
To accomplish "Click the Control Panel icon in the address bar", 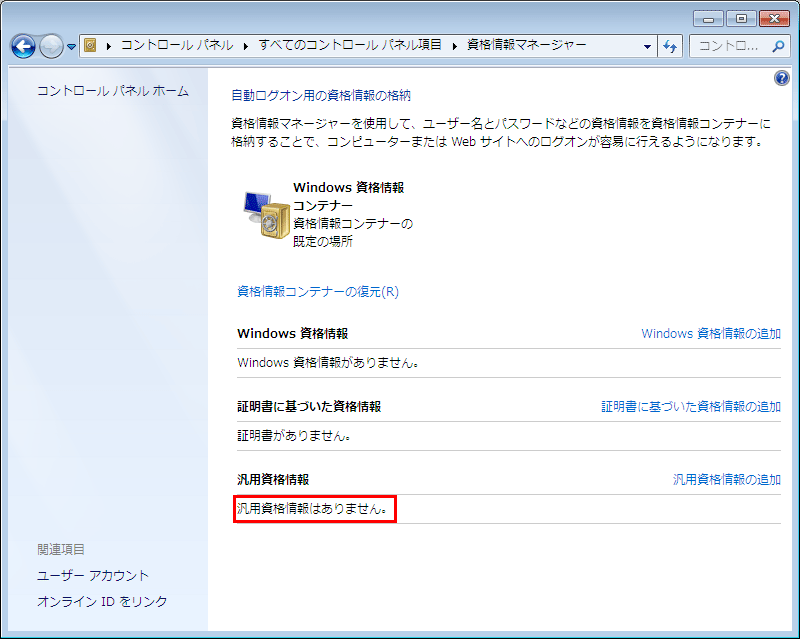I will coord(88,45).
